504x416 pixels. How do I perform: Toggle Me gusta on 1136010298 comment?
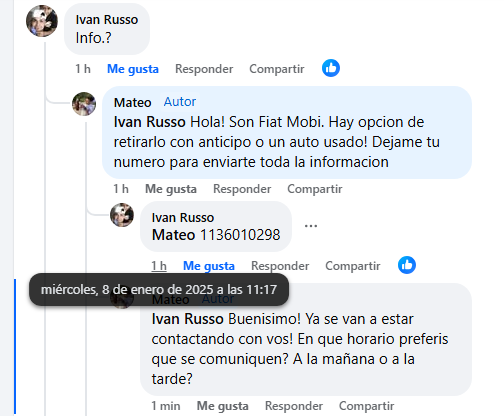[x=209, y=266]
